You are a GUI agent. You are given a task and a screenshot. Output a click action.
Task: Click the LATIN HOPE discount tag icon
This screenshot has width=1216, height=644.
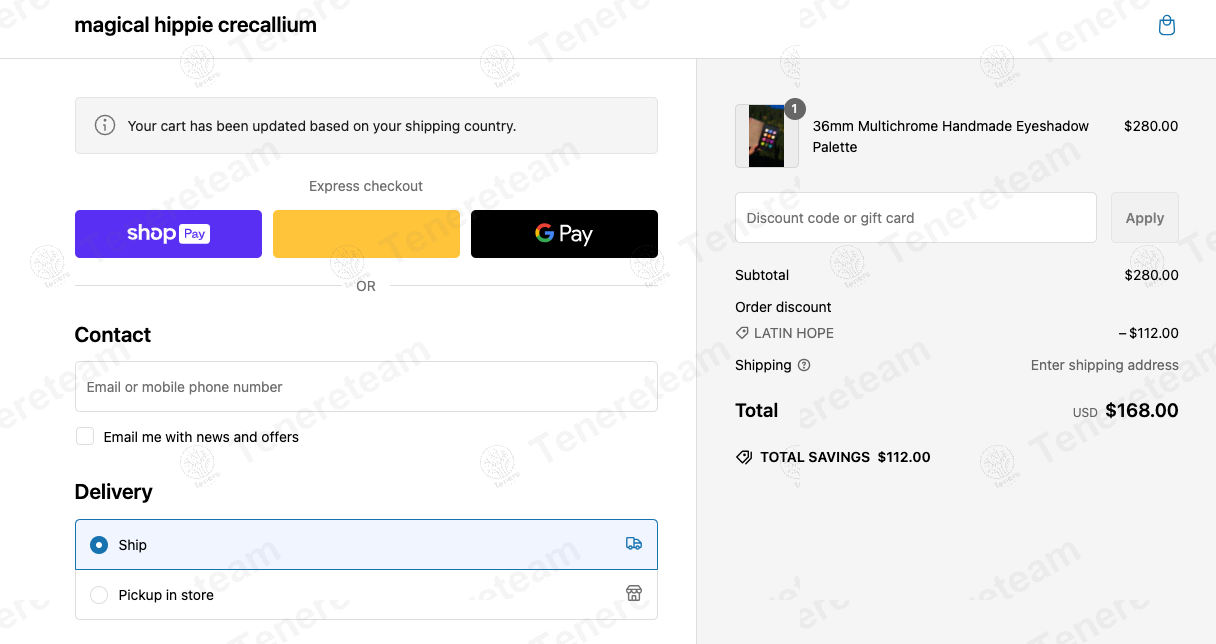742,333
